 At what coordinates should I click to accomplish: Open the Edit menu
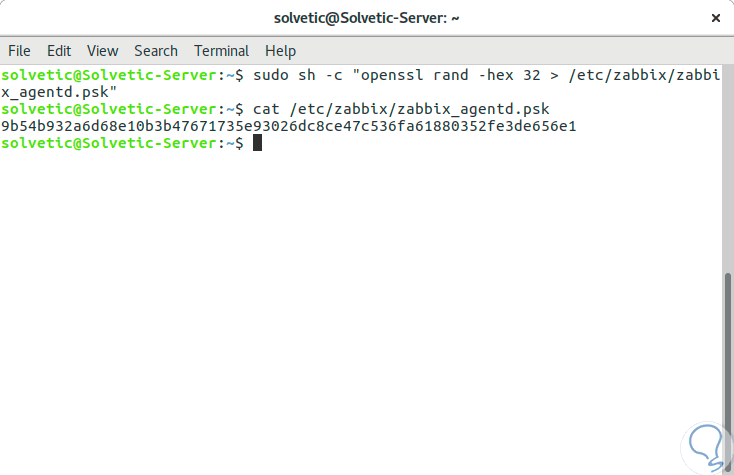tap(59, 50)
